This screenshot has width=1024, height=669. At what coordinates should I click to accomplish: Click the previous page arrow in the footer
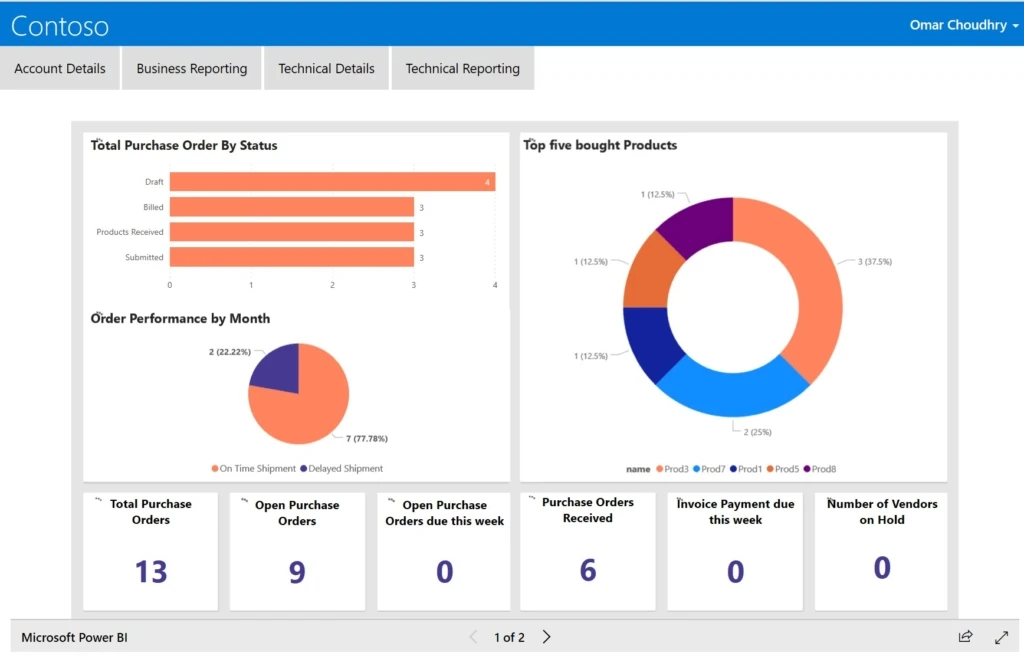point(472,637)
